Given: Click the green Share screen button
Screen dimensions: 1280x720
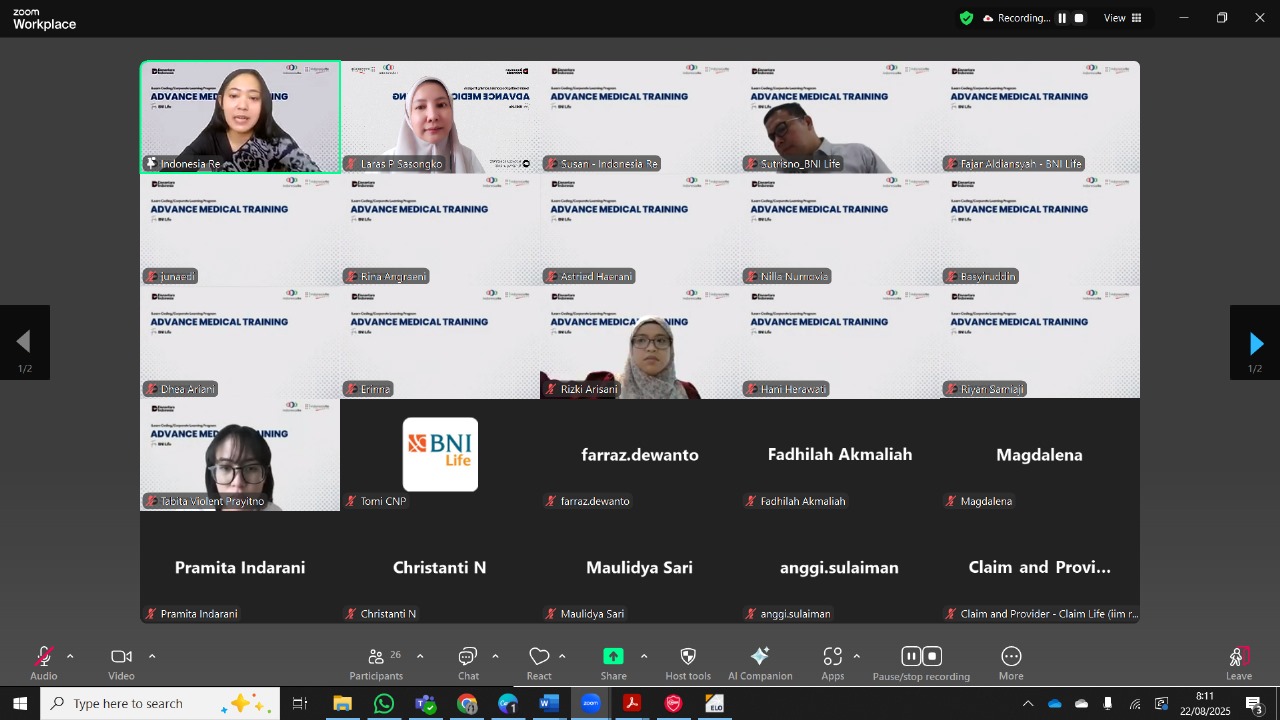Looking at the screenshot, I should tap(613, 662).
